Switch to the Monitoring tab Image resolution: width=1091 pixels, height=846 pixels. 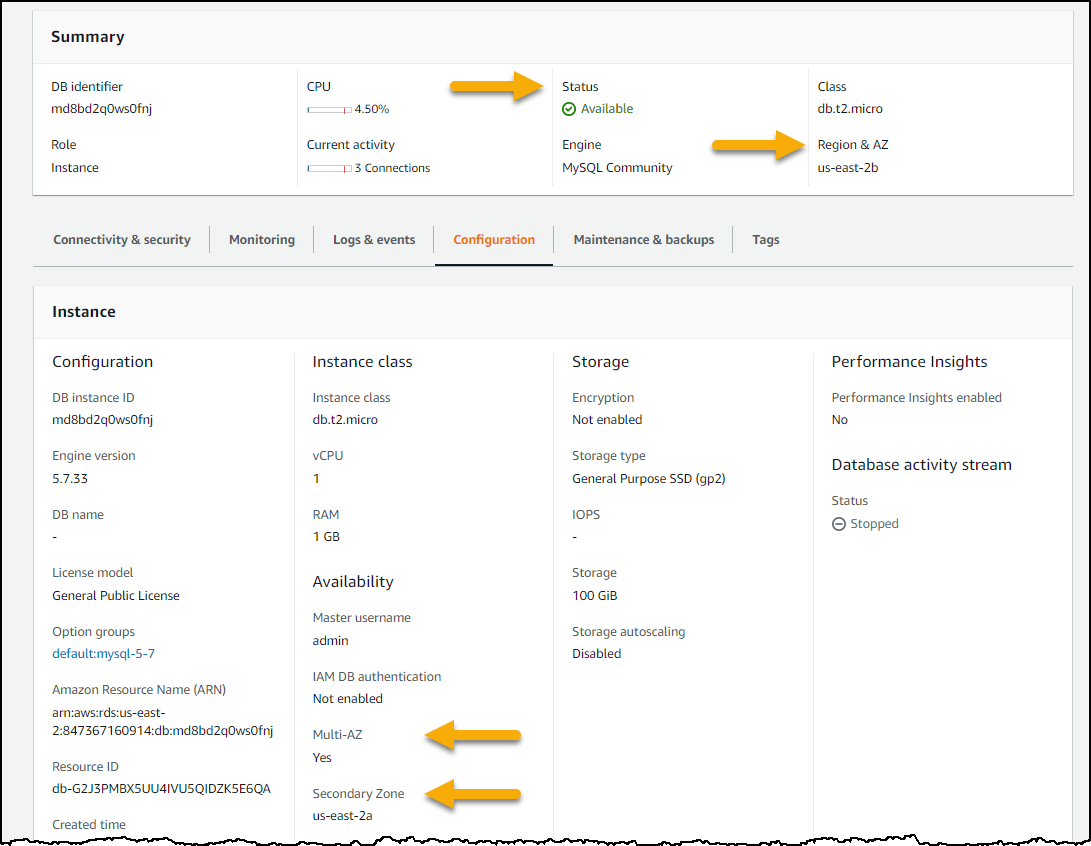click(x=261, y=240)
